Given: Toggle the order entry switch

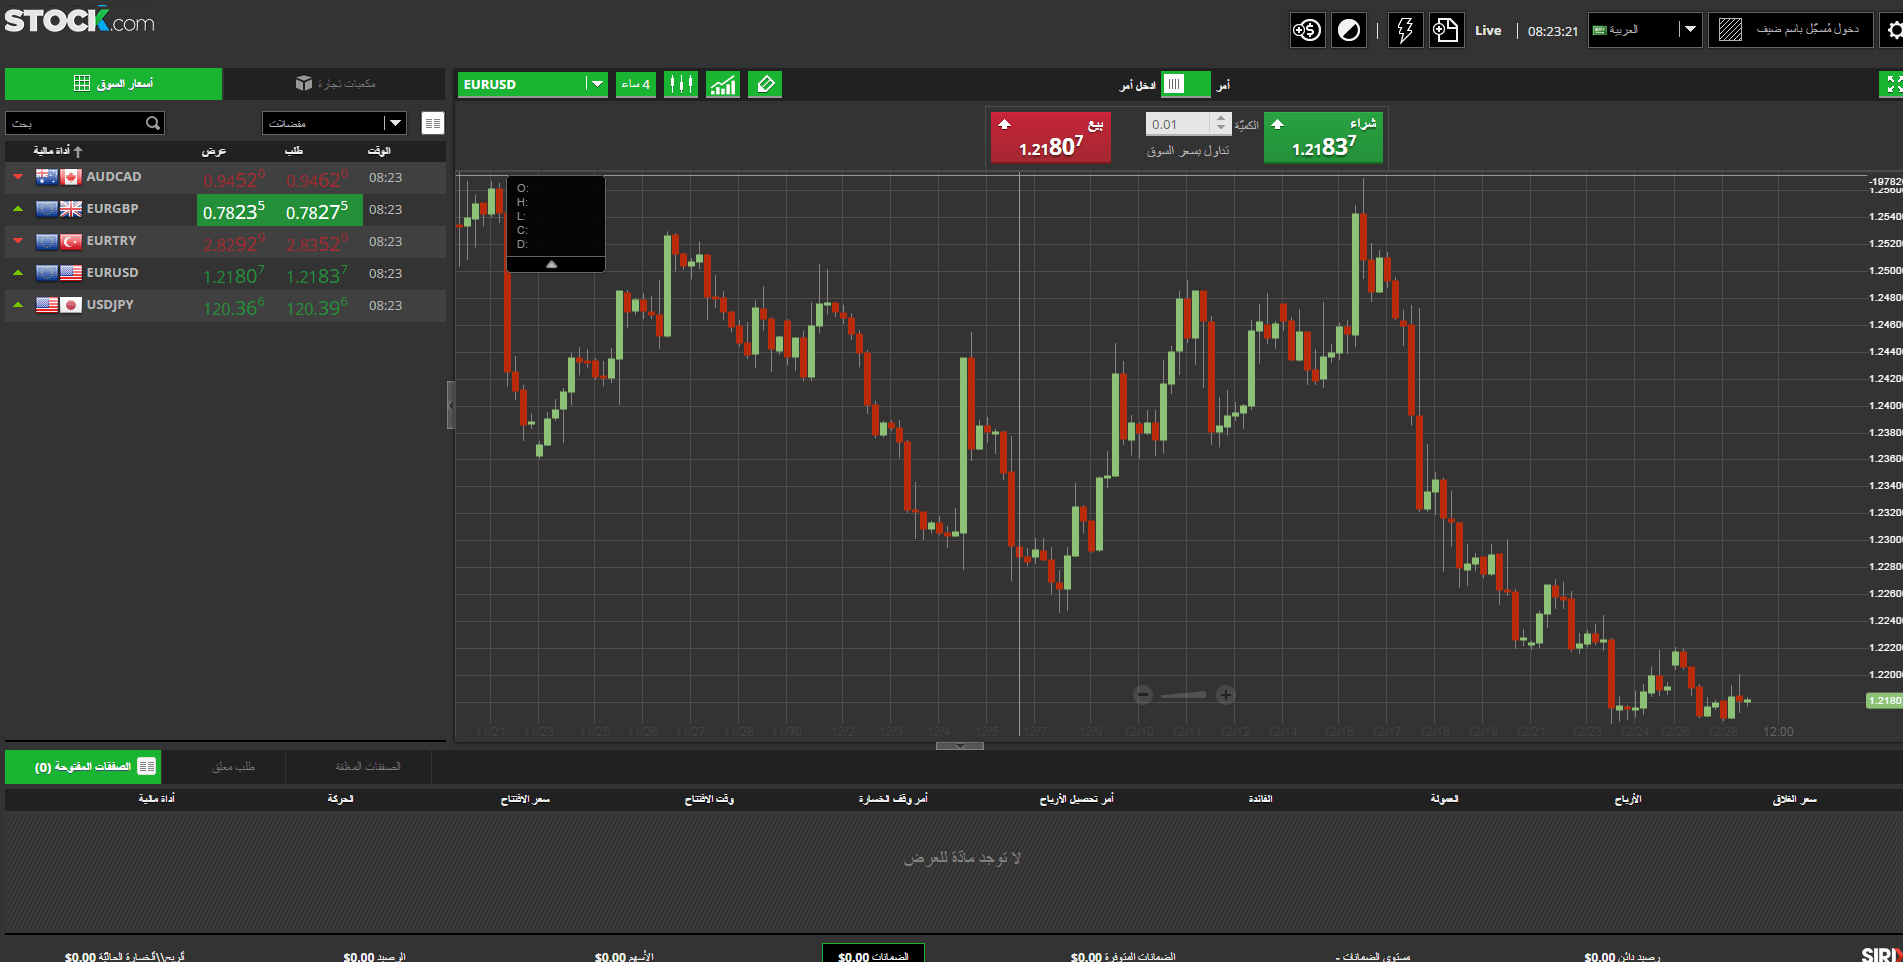Looking at the screenshot, I should (1186, 85).
